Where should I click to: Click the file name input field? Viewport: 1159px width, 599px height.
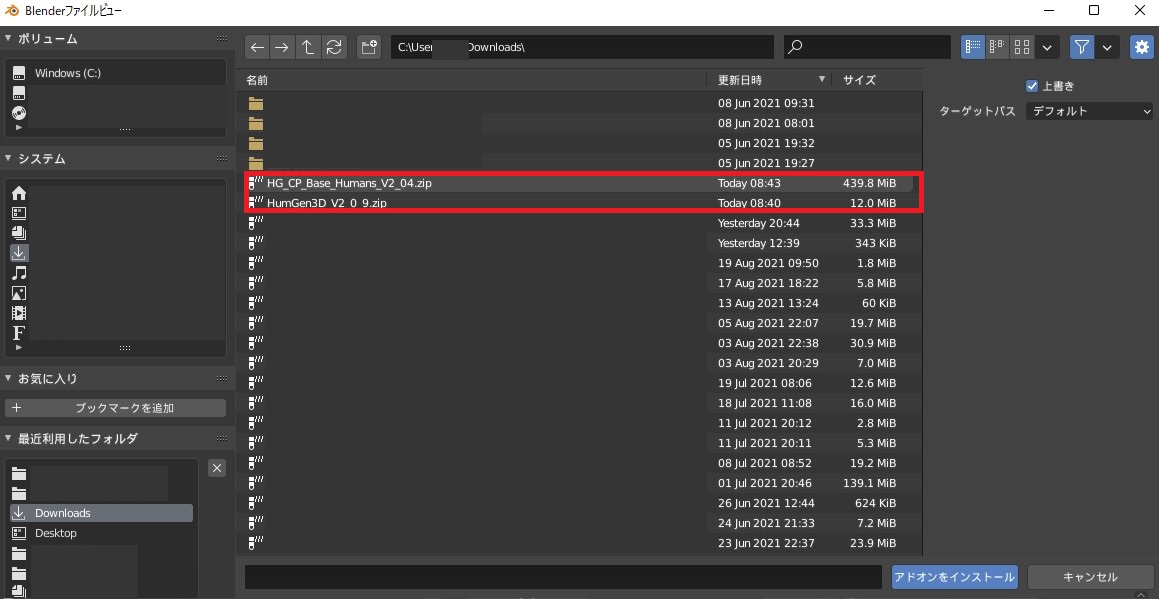(x=563, y=577)
